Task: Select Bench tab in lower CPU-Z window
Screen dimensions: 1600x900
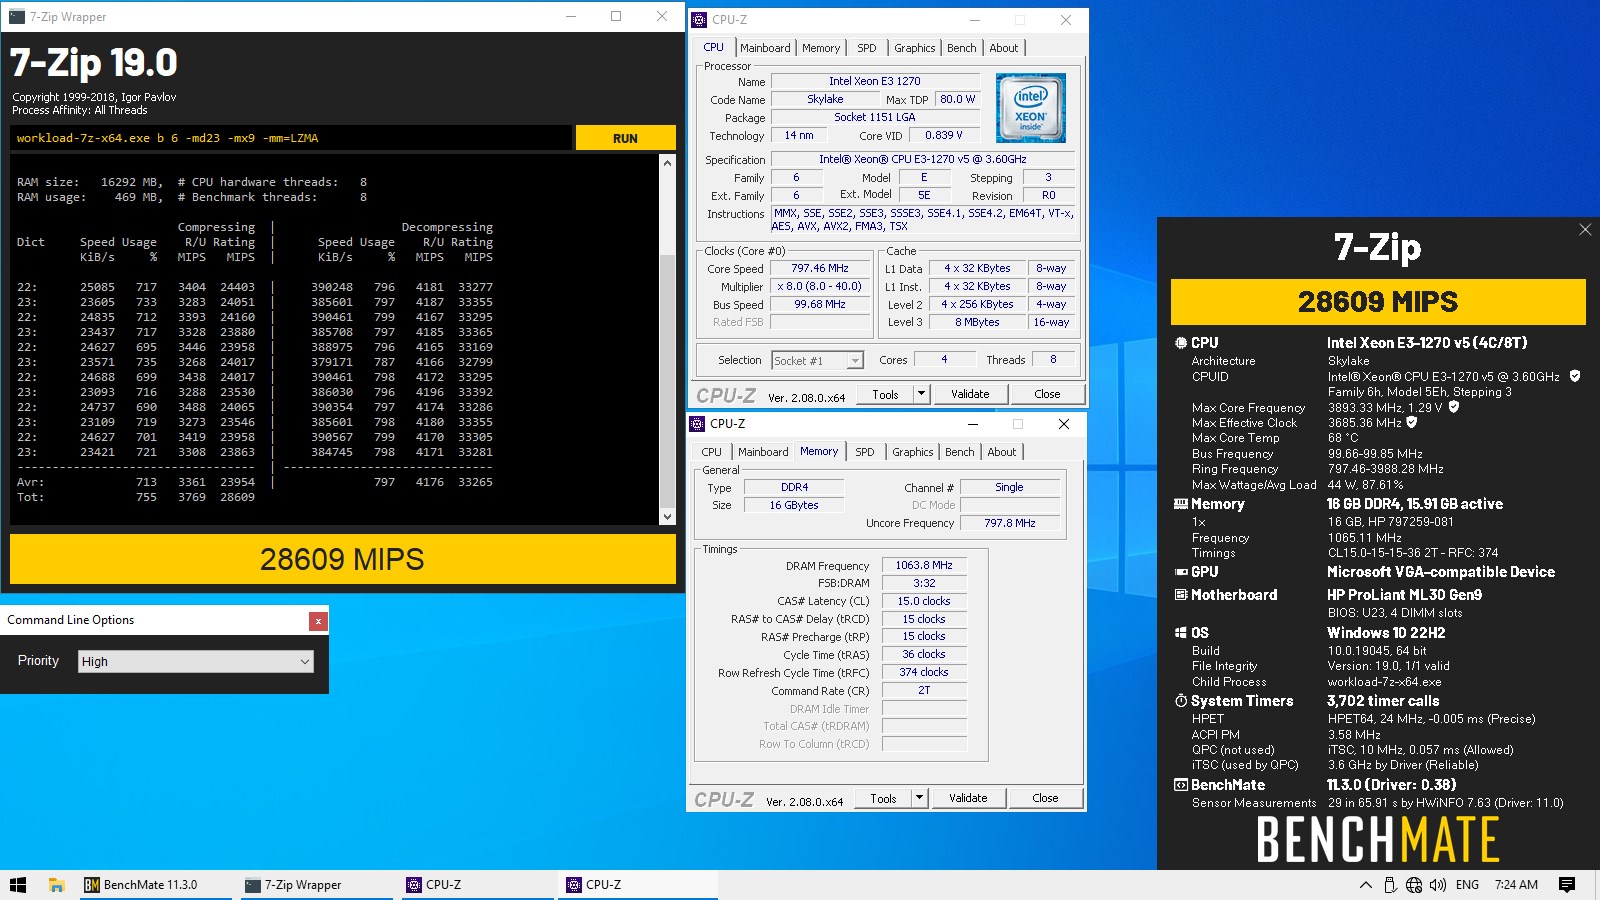Action: [960, 452]
